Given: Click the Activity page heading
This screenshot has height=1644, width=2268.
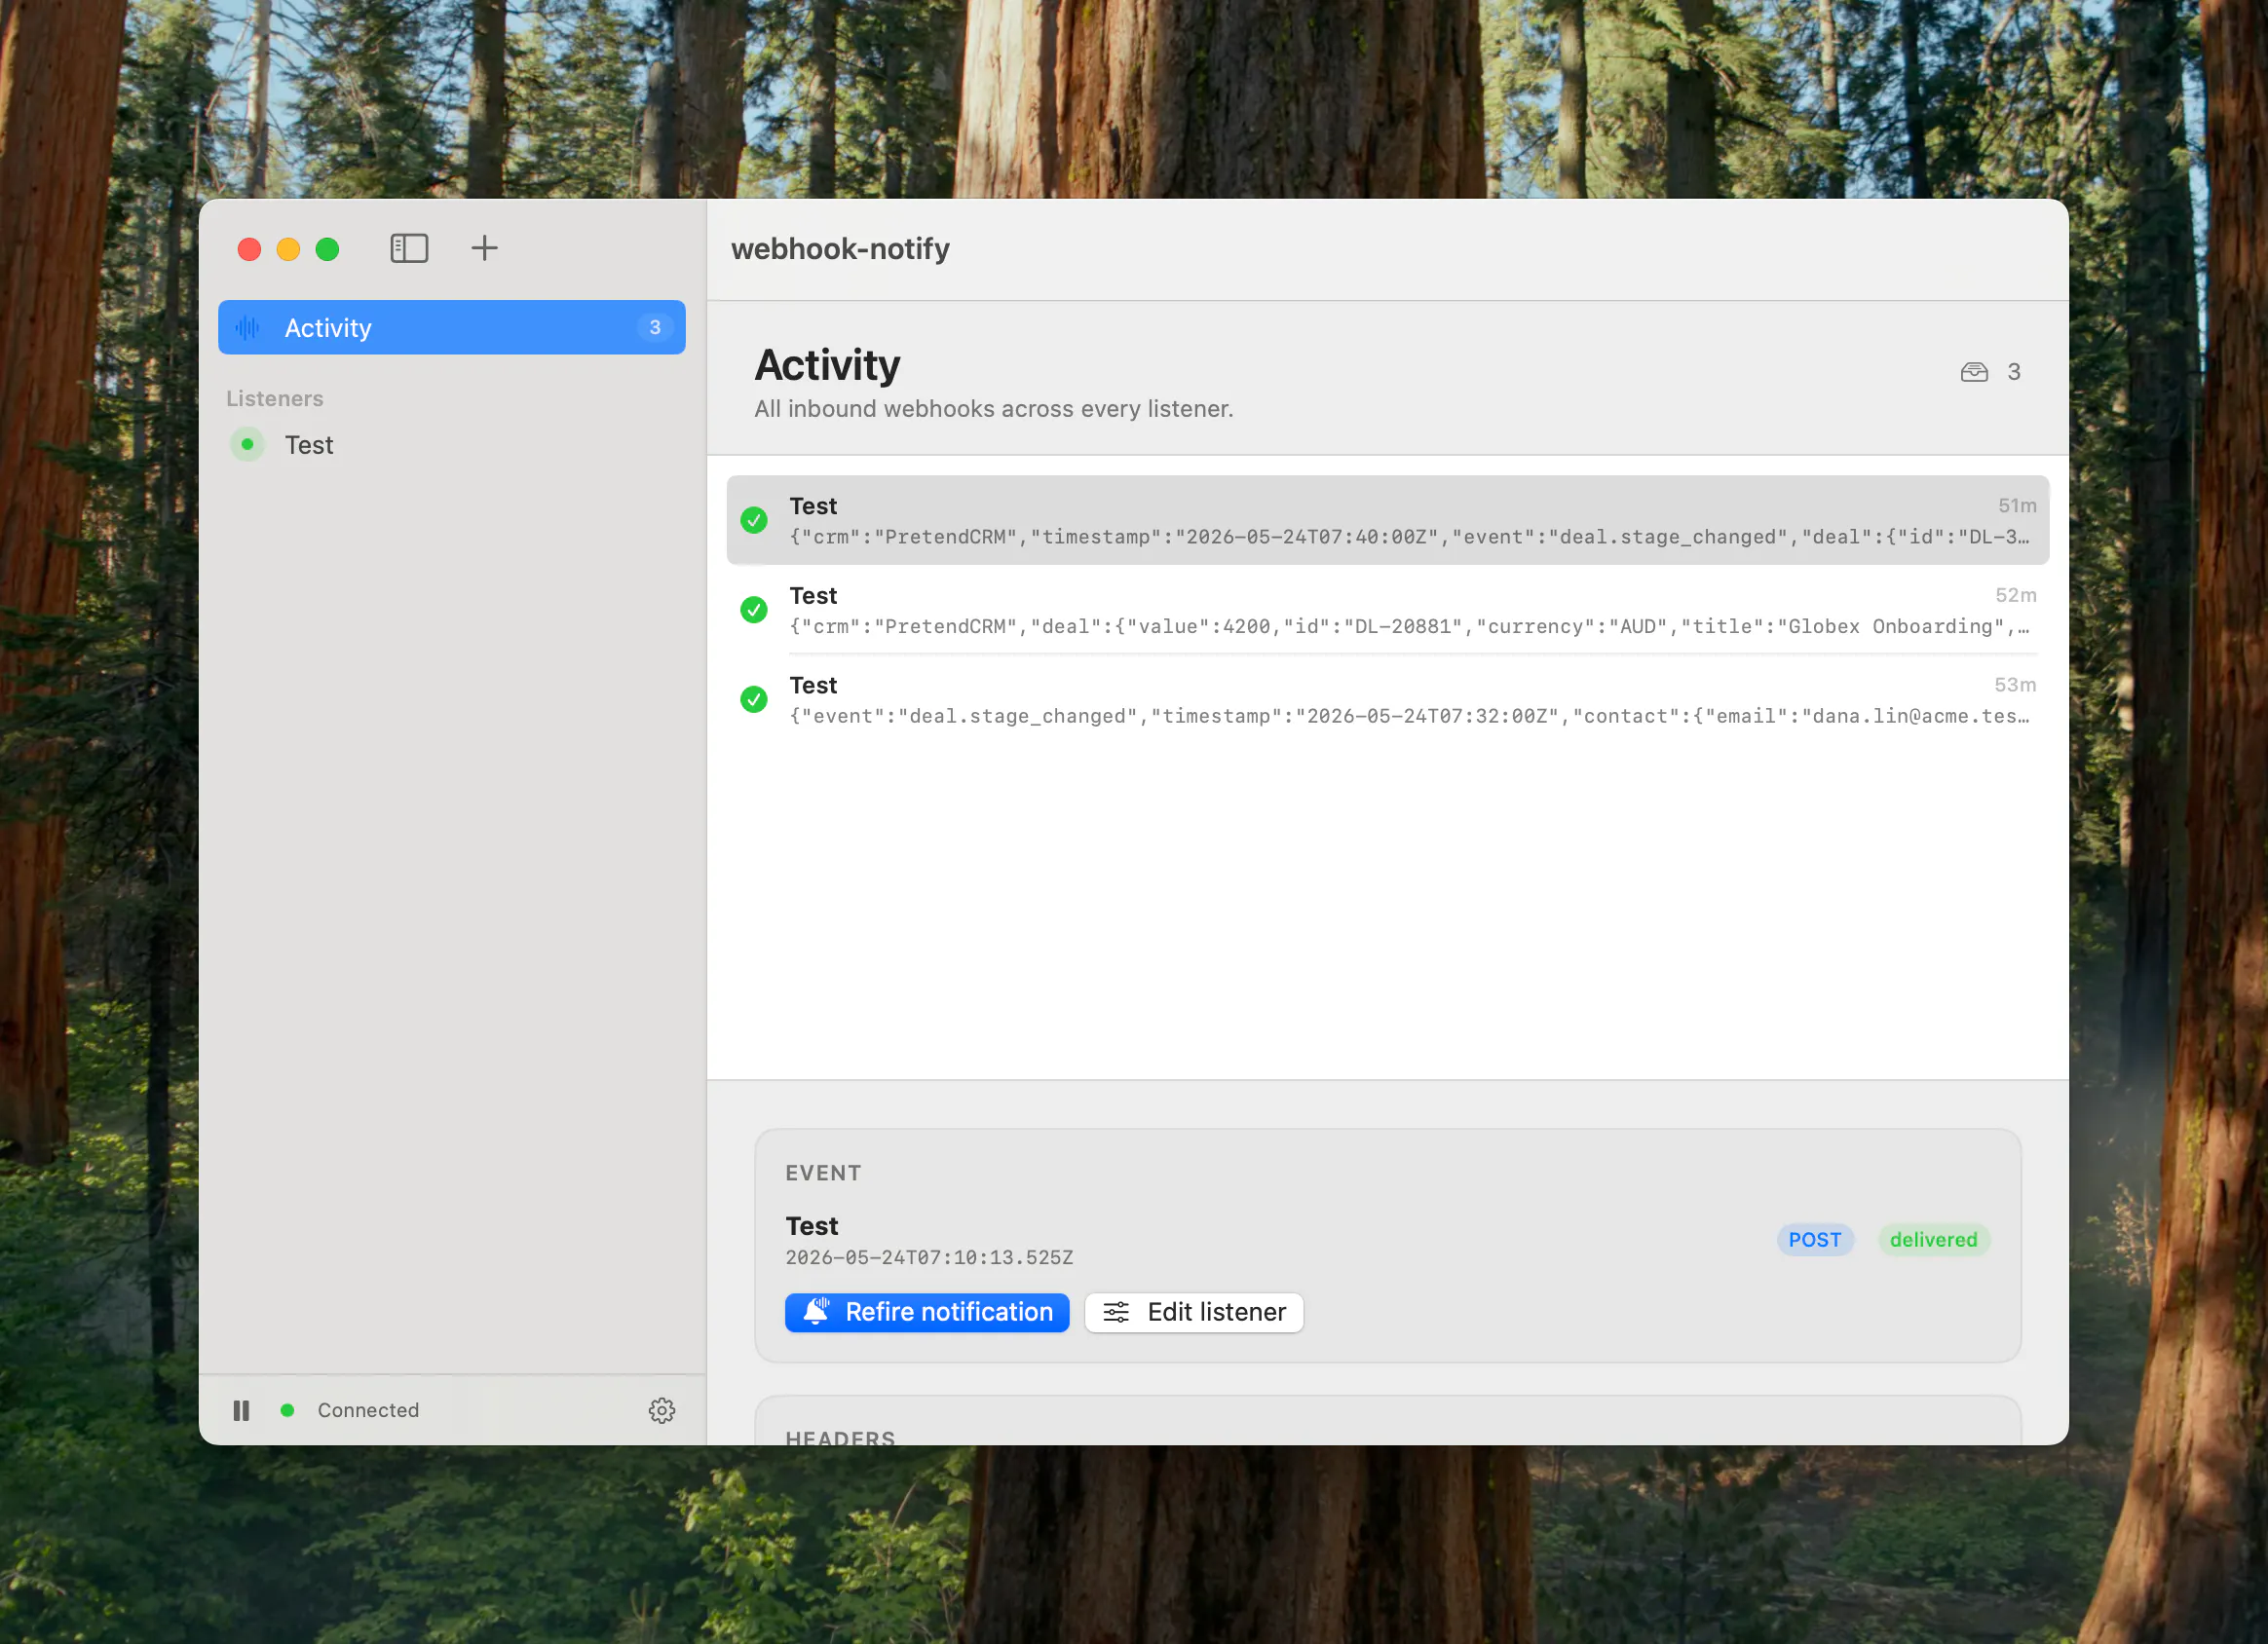Looking at the screenshot, I should (827, 365).
